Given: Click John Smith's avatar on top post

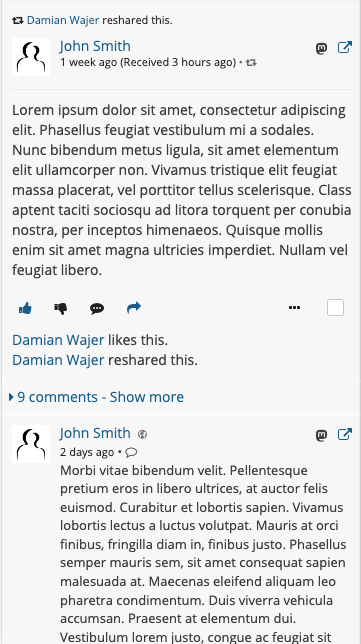Looking at the screenshot, I should pyautogui.click(x=31, y=57).
